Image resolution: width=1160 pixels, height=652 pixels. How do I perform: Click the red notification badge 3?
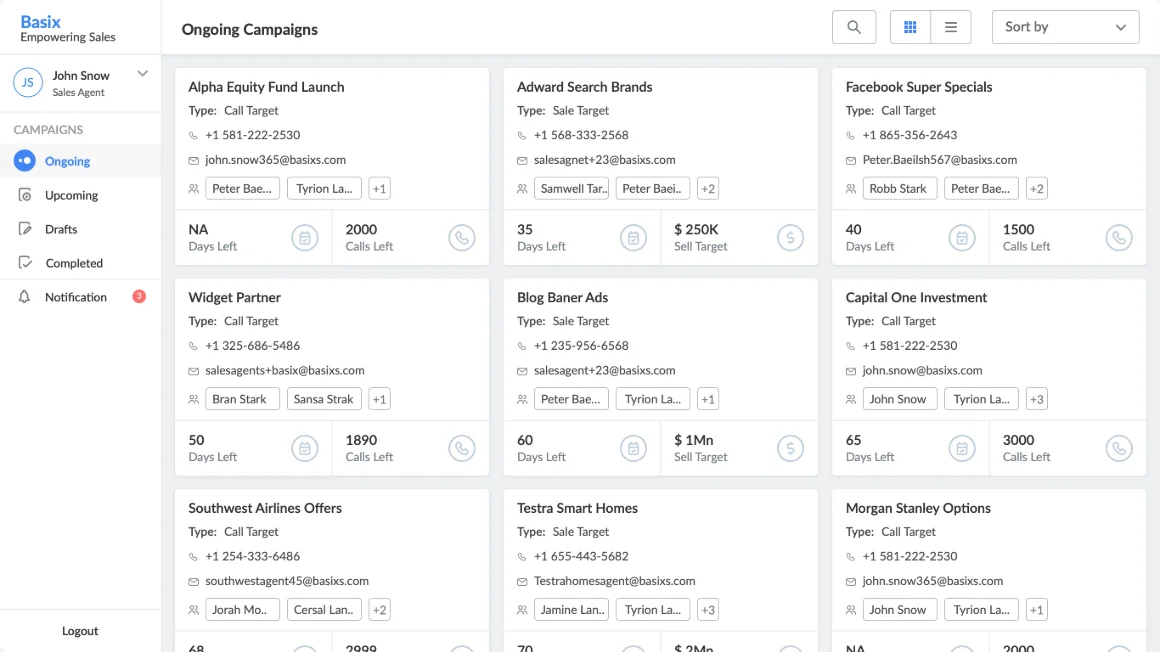tap(139, 296)
